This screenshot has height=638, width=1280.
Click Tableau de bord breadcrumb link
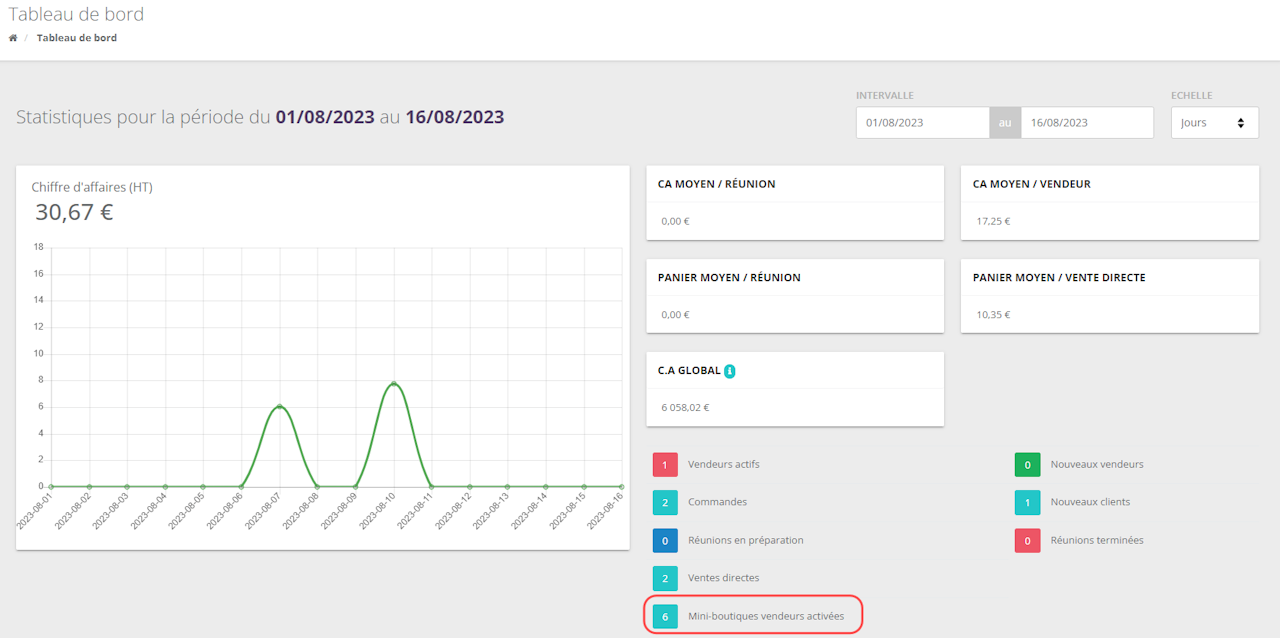pos(77,38)
